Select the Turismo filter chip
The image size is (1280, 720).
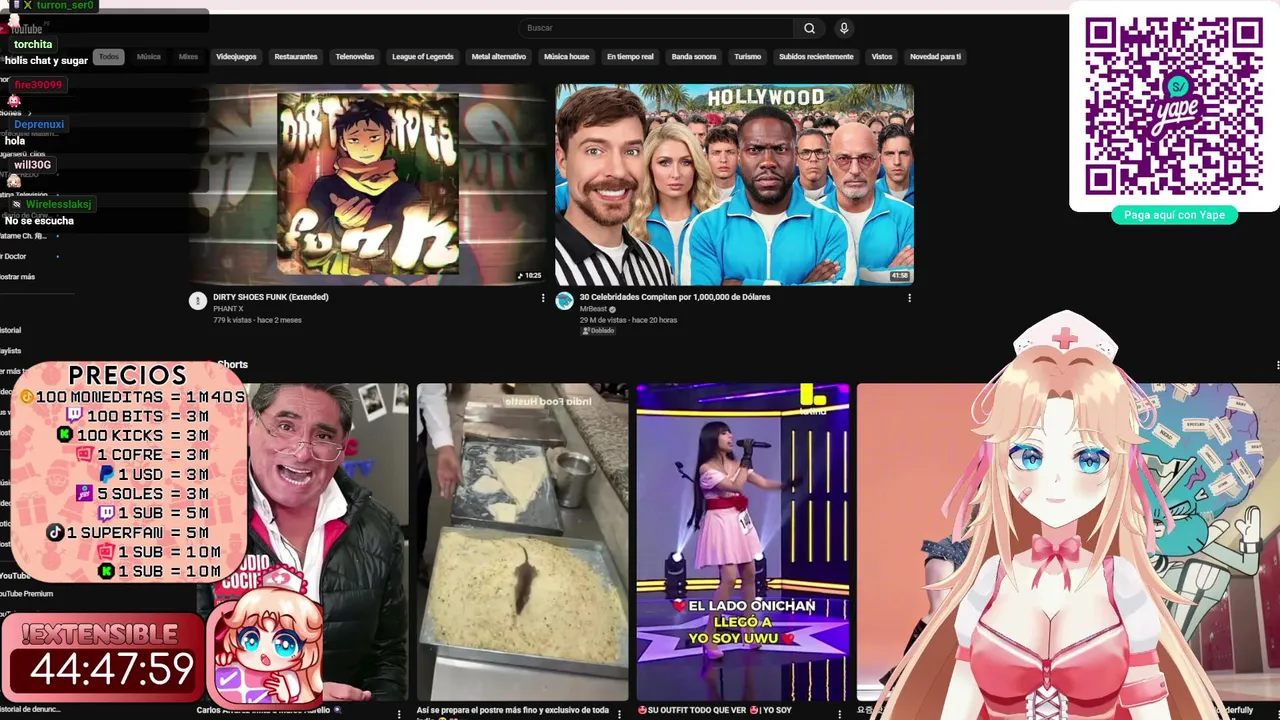(x=748, y=57)
